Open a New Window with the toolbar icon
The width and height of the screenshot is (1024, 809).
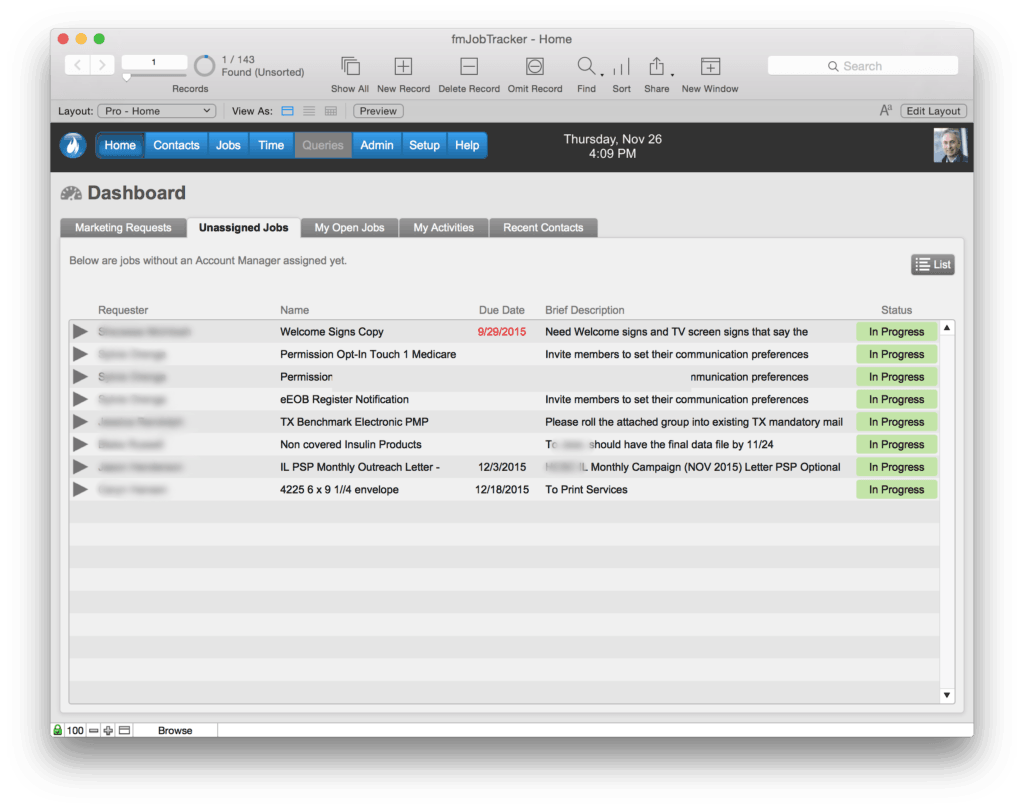coord(710,65)
